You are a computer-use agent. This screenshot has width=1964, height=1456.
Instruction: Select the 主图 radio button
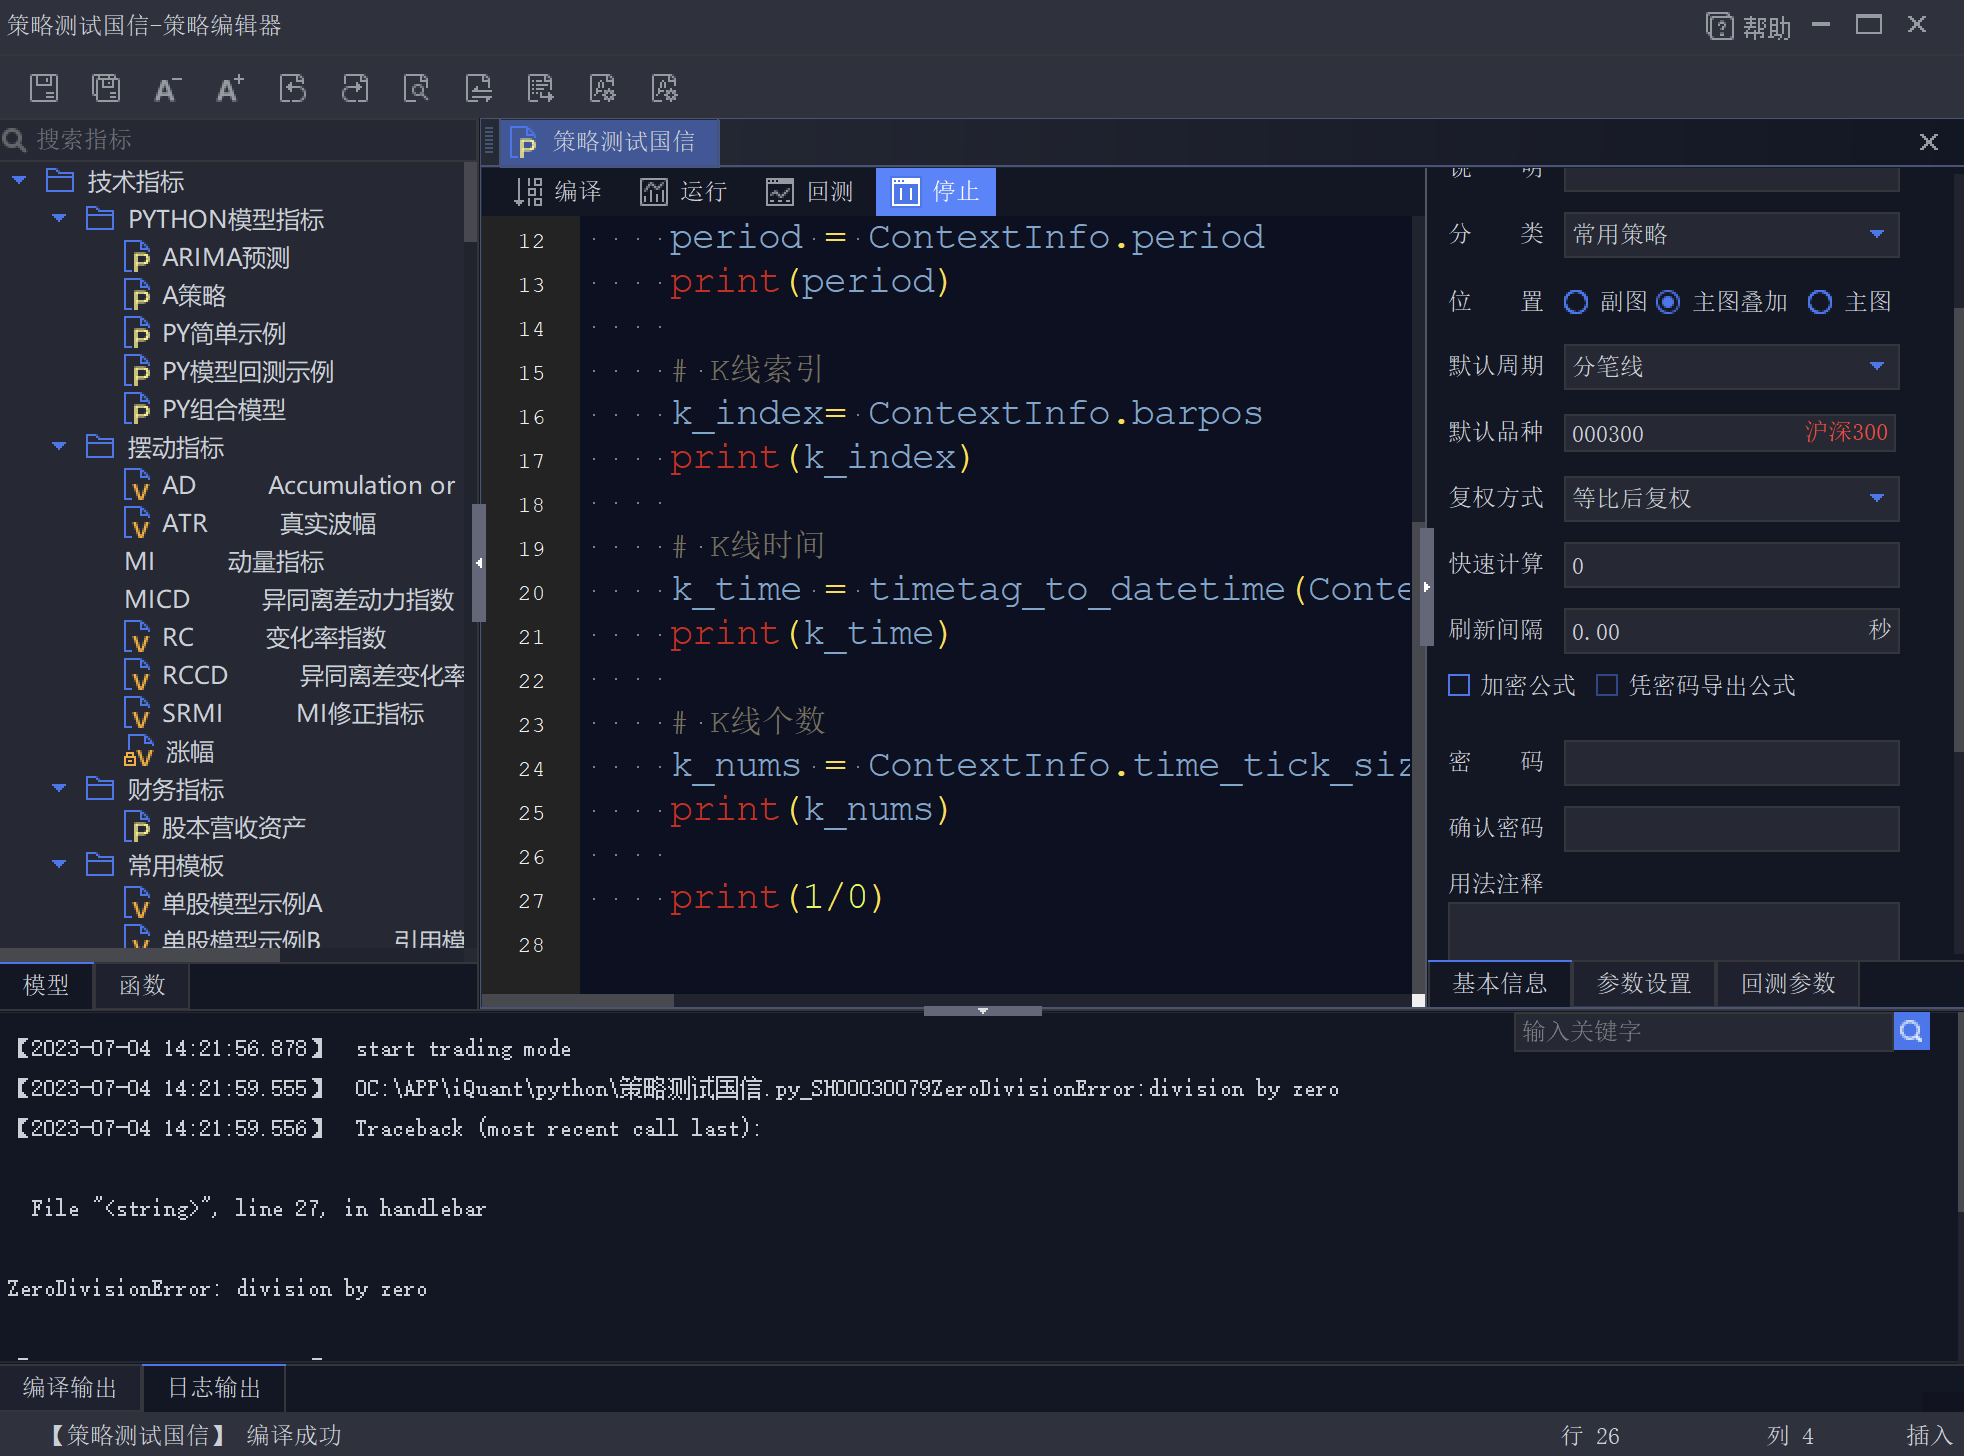1820,302
